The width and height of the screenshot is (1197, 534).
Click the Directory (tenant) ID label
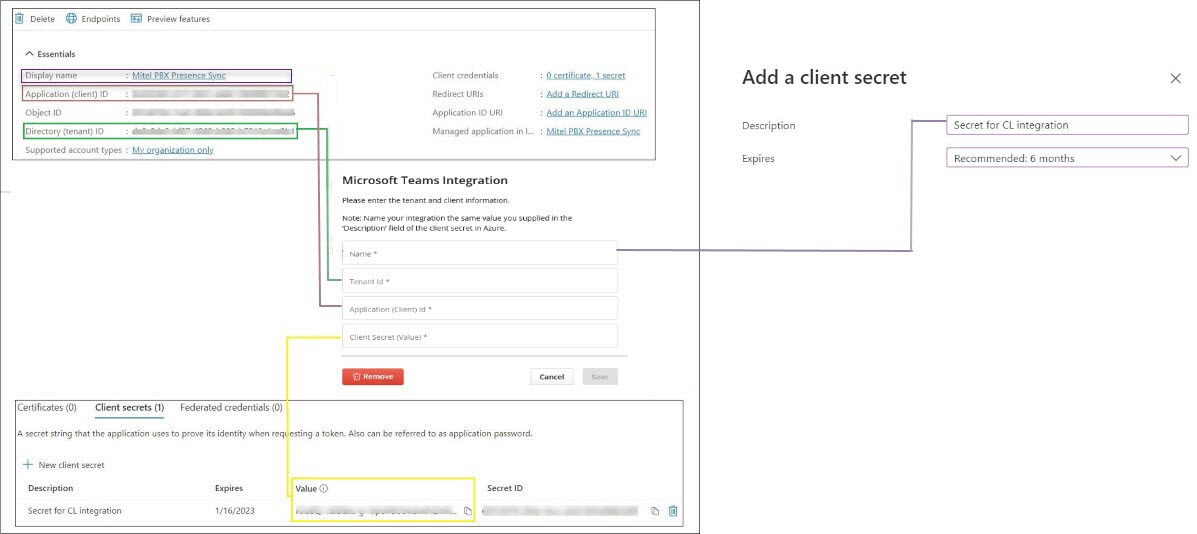click(x=64, y=131)
